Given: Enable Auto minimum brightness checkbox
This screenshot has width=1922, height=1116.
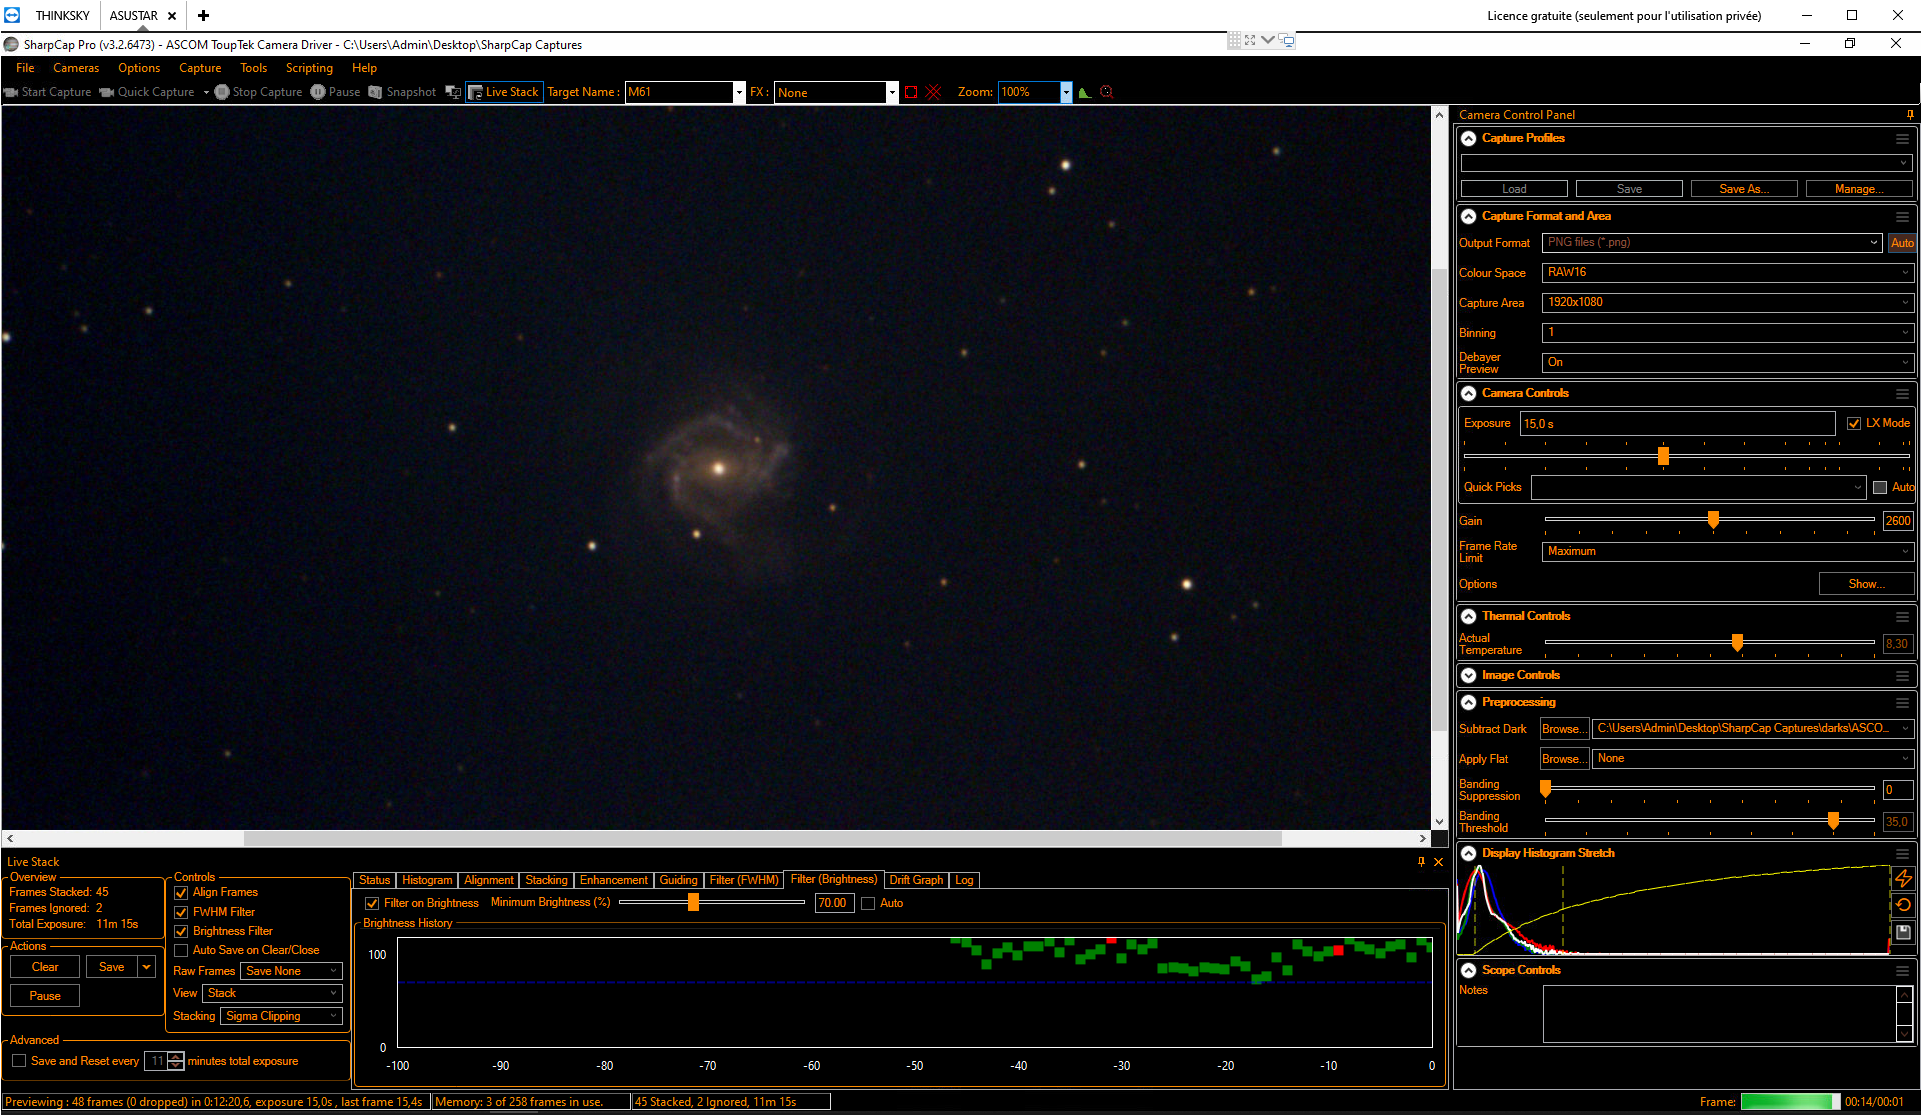Looking at the screenshot, I should 868,904.
